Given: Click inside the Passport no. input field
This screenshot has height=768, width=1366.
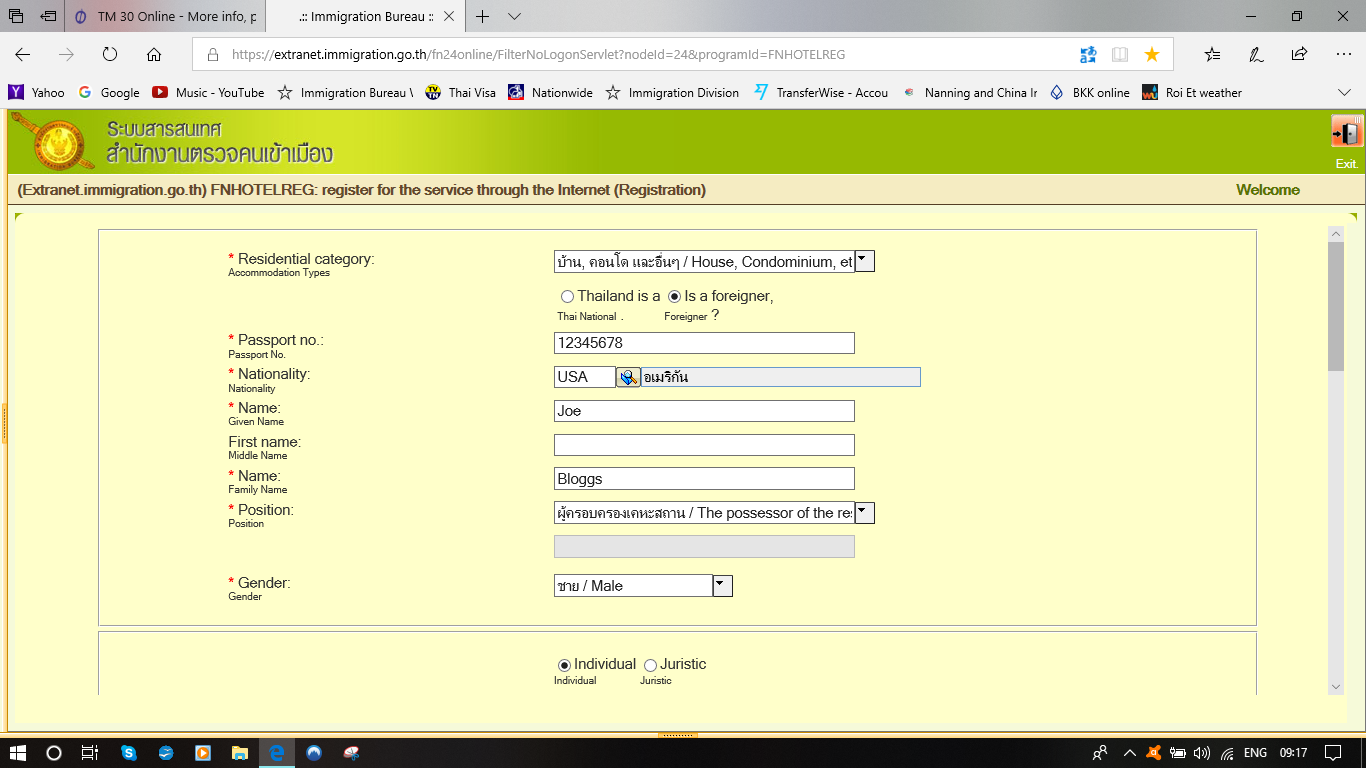Looking at the screenshot, I should pos(704,343).
